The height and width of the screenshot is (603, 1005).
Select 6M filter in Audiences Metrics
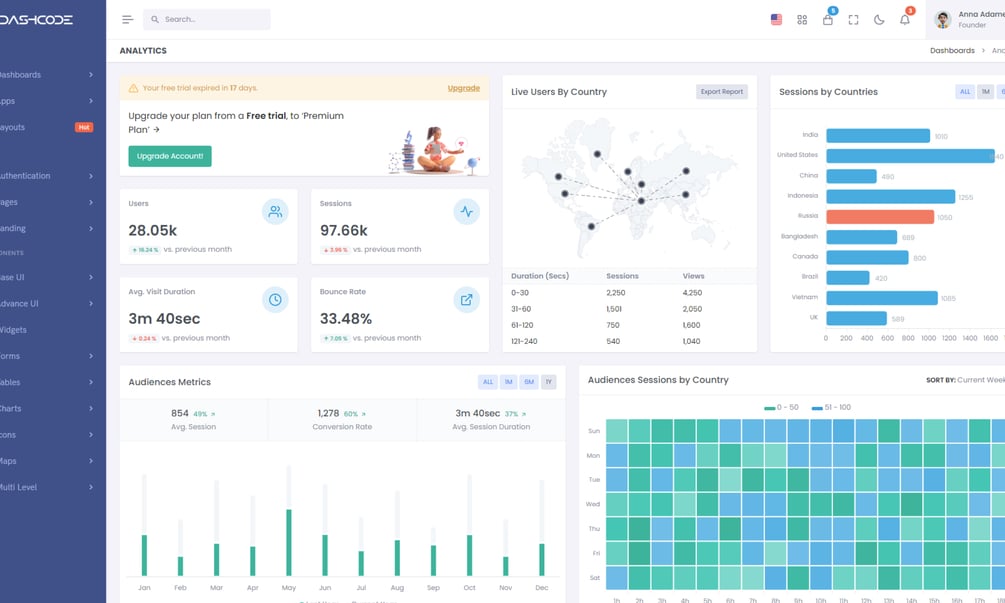pos(529,382)
